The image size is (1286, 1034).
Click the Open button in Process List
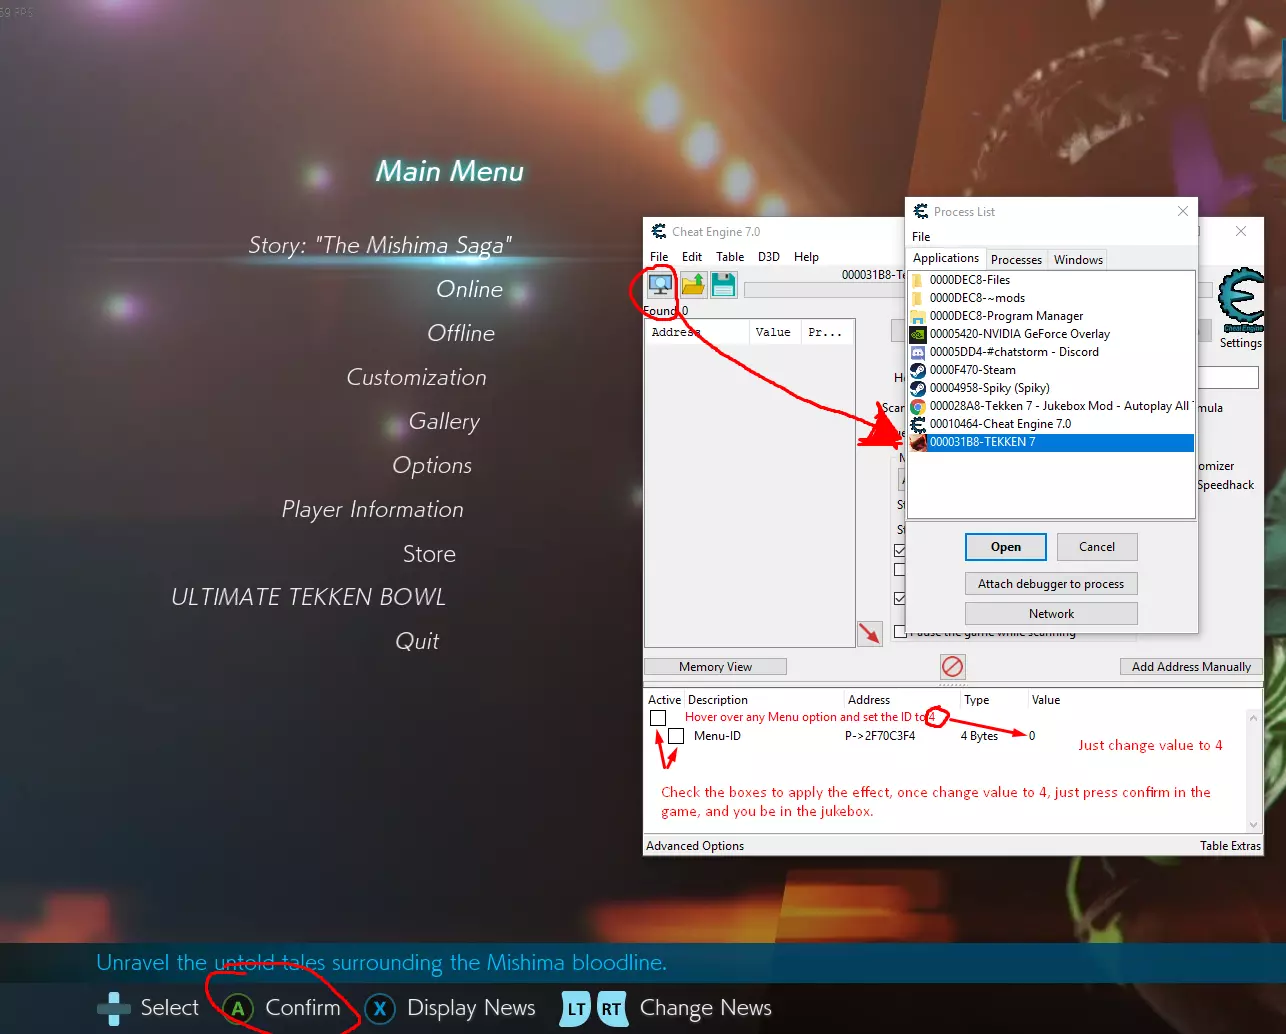(1006, 547)
